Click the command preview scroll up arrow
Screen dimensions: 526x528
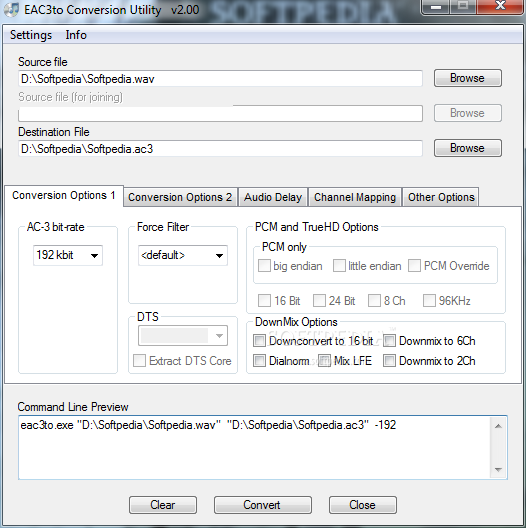[498, 426]
